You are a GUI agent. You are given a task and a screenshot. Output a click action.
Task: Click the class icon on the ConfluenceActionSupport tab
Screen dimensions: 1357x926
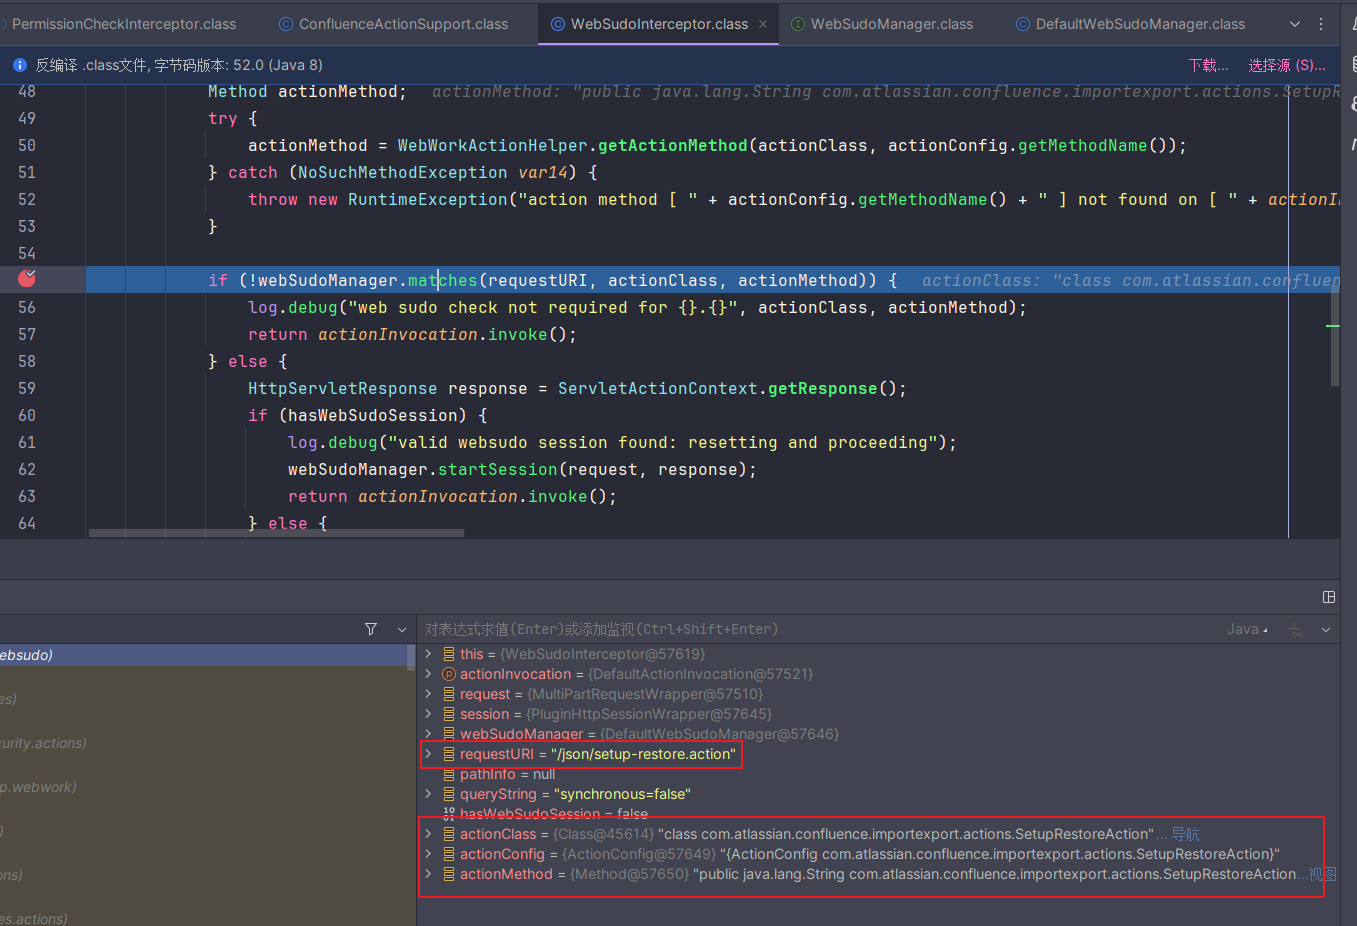tap(286, 24)
